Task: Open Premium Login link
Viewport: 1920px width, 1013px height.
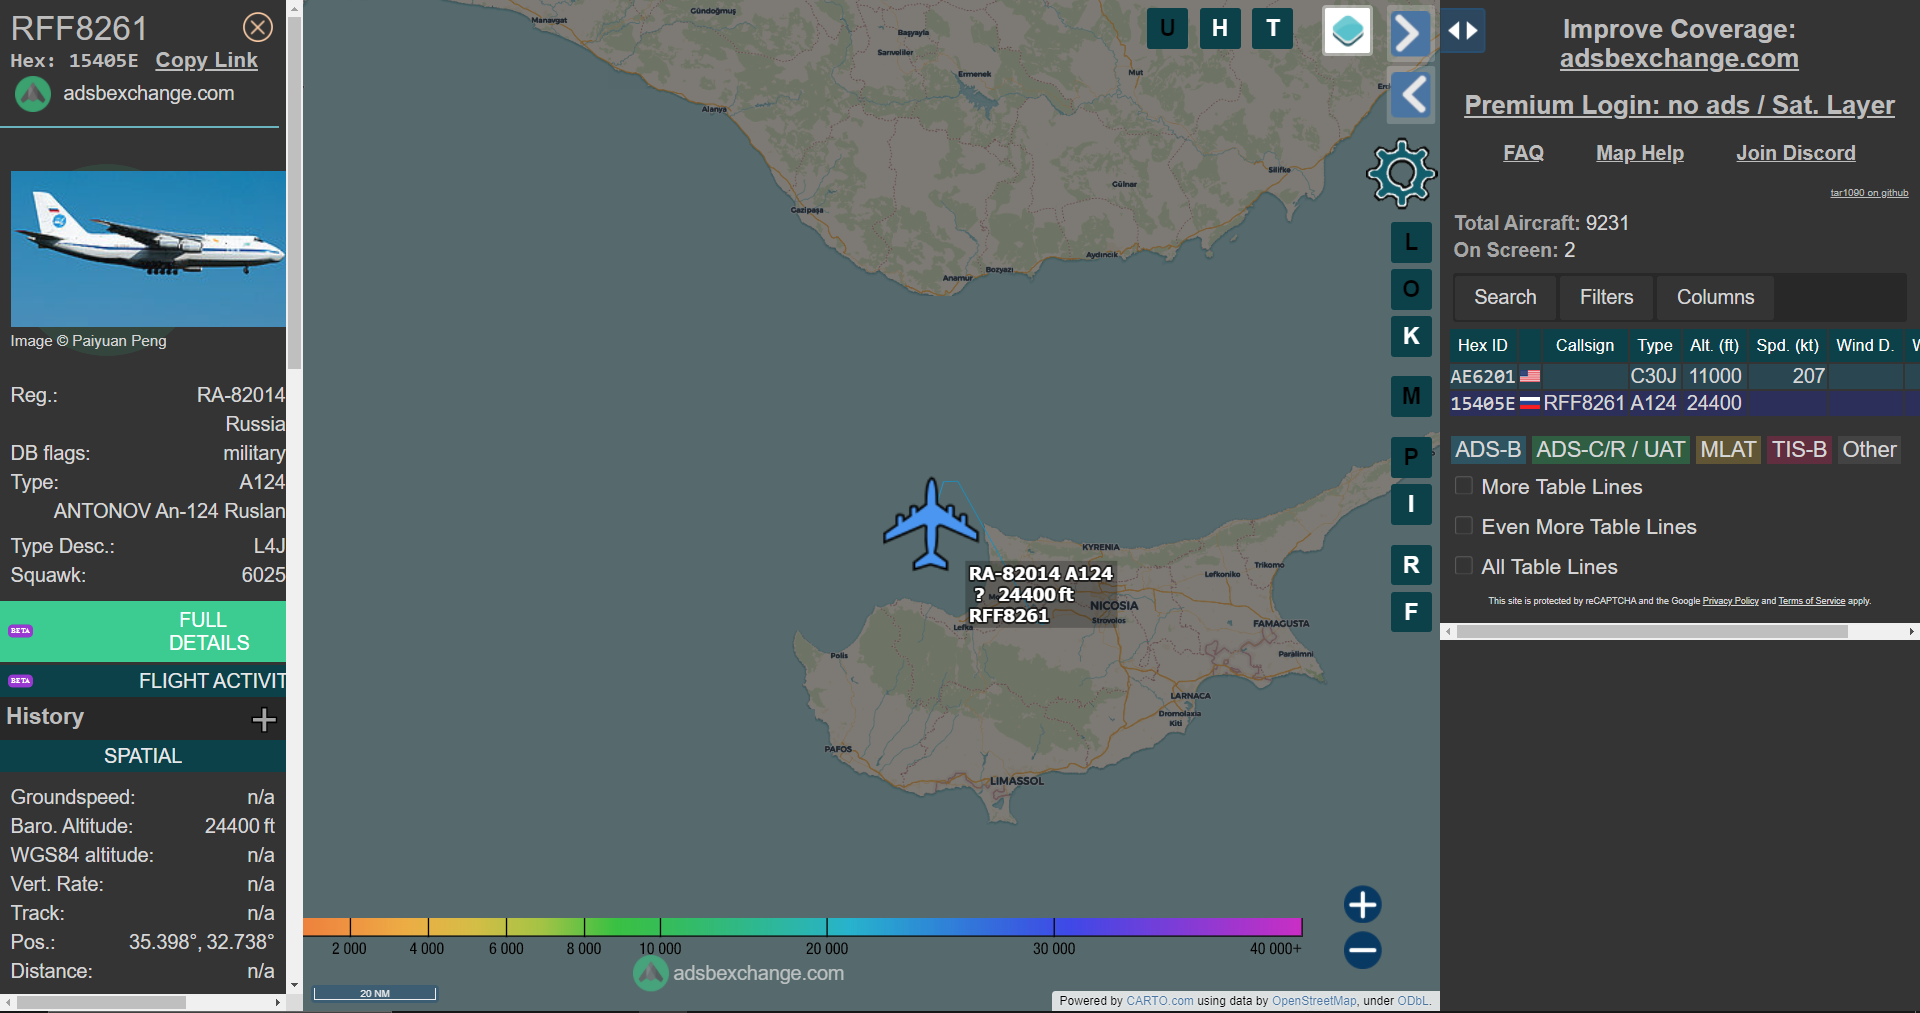Action: (x=1679, y=105)
